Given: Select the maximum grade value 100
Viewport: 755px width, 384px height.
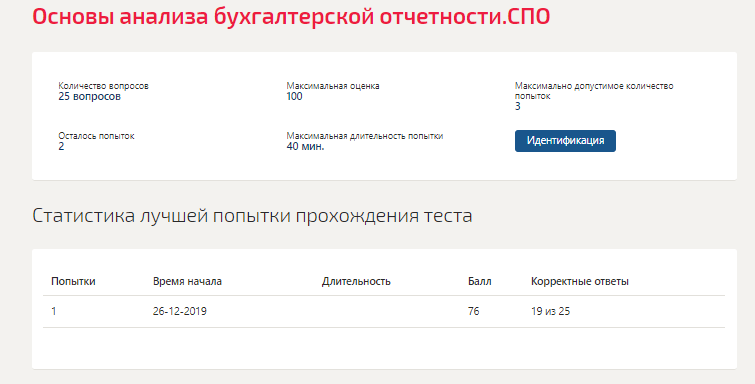Looking at the screenshot, I should [x=294, y=96].
